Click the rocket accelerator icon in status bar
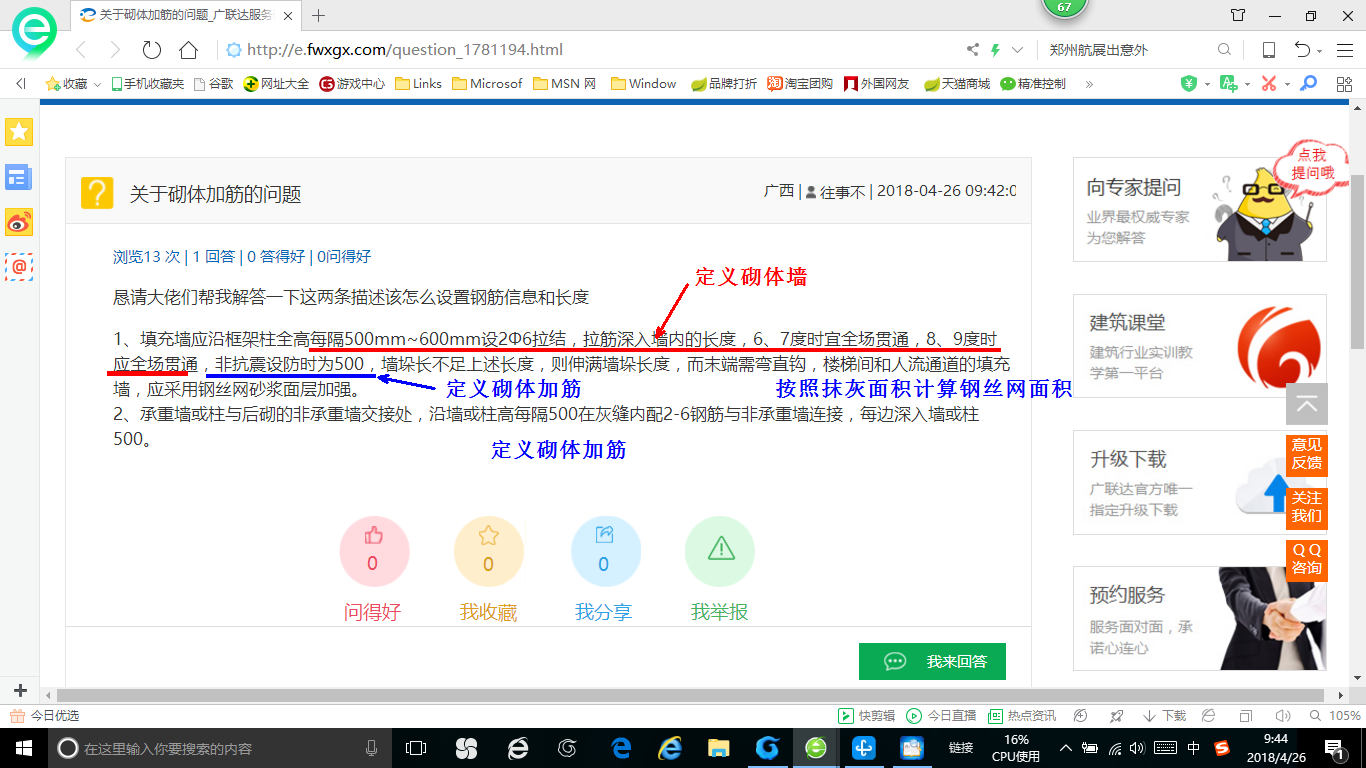The image size is (1366, 768). click(1117, 716)
